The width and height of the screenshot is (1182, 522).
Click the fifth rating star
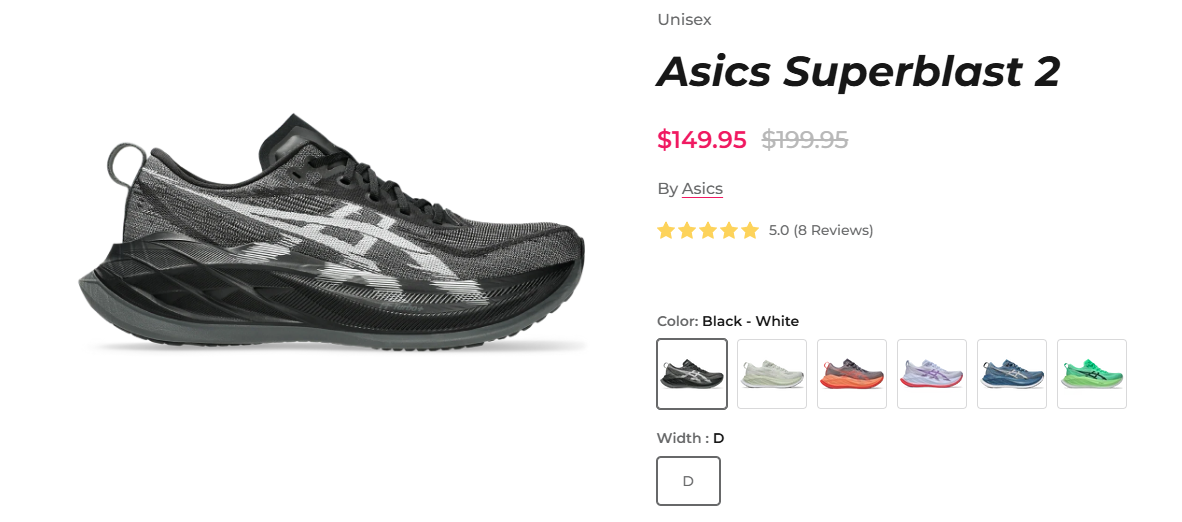point(750,231)
